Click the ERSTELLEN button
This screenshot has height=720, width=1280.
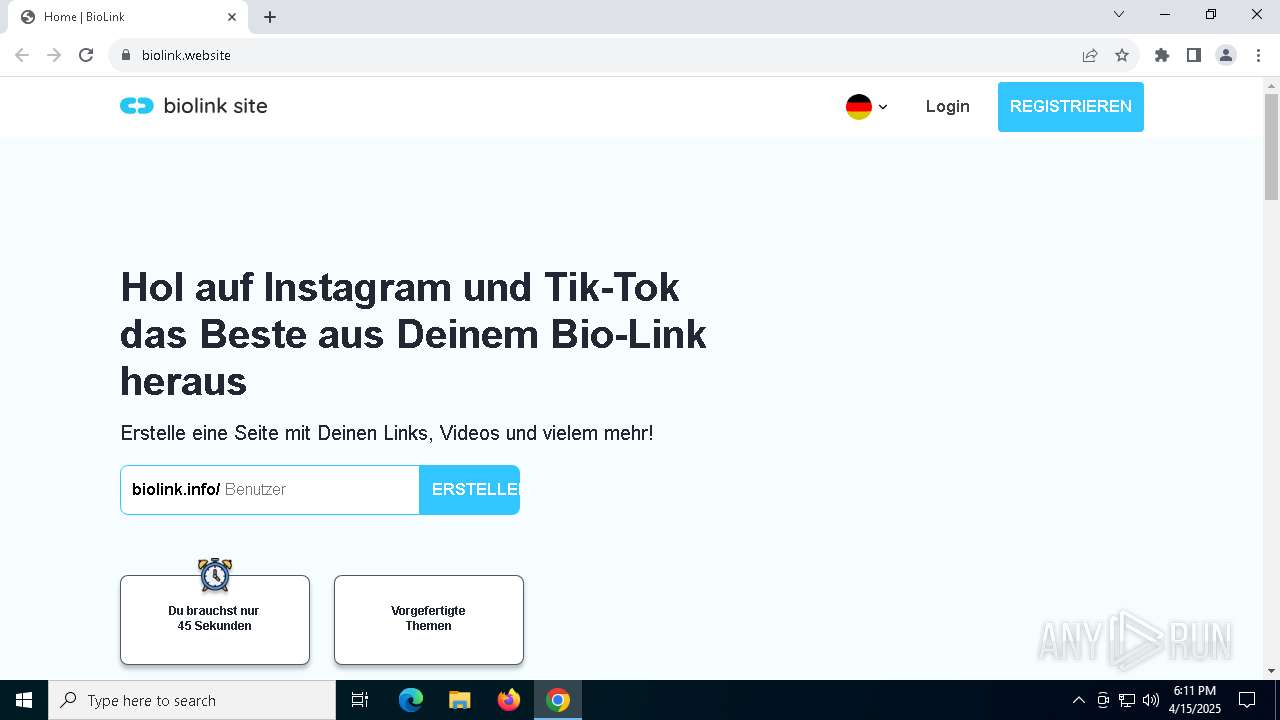coord(469,490)
